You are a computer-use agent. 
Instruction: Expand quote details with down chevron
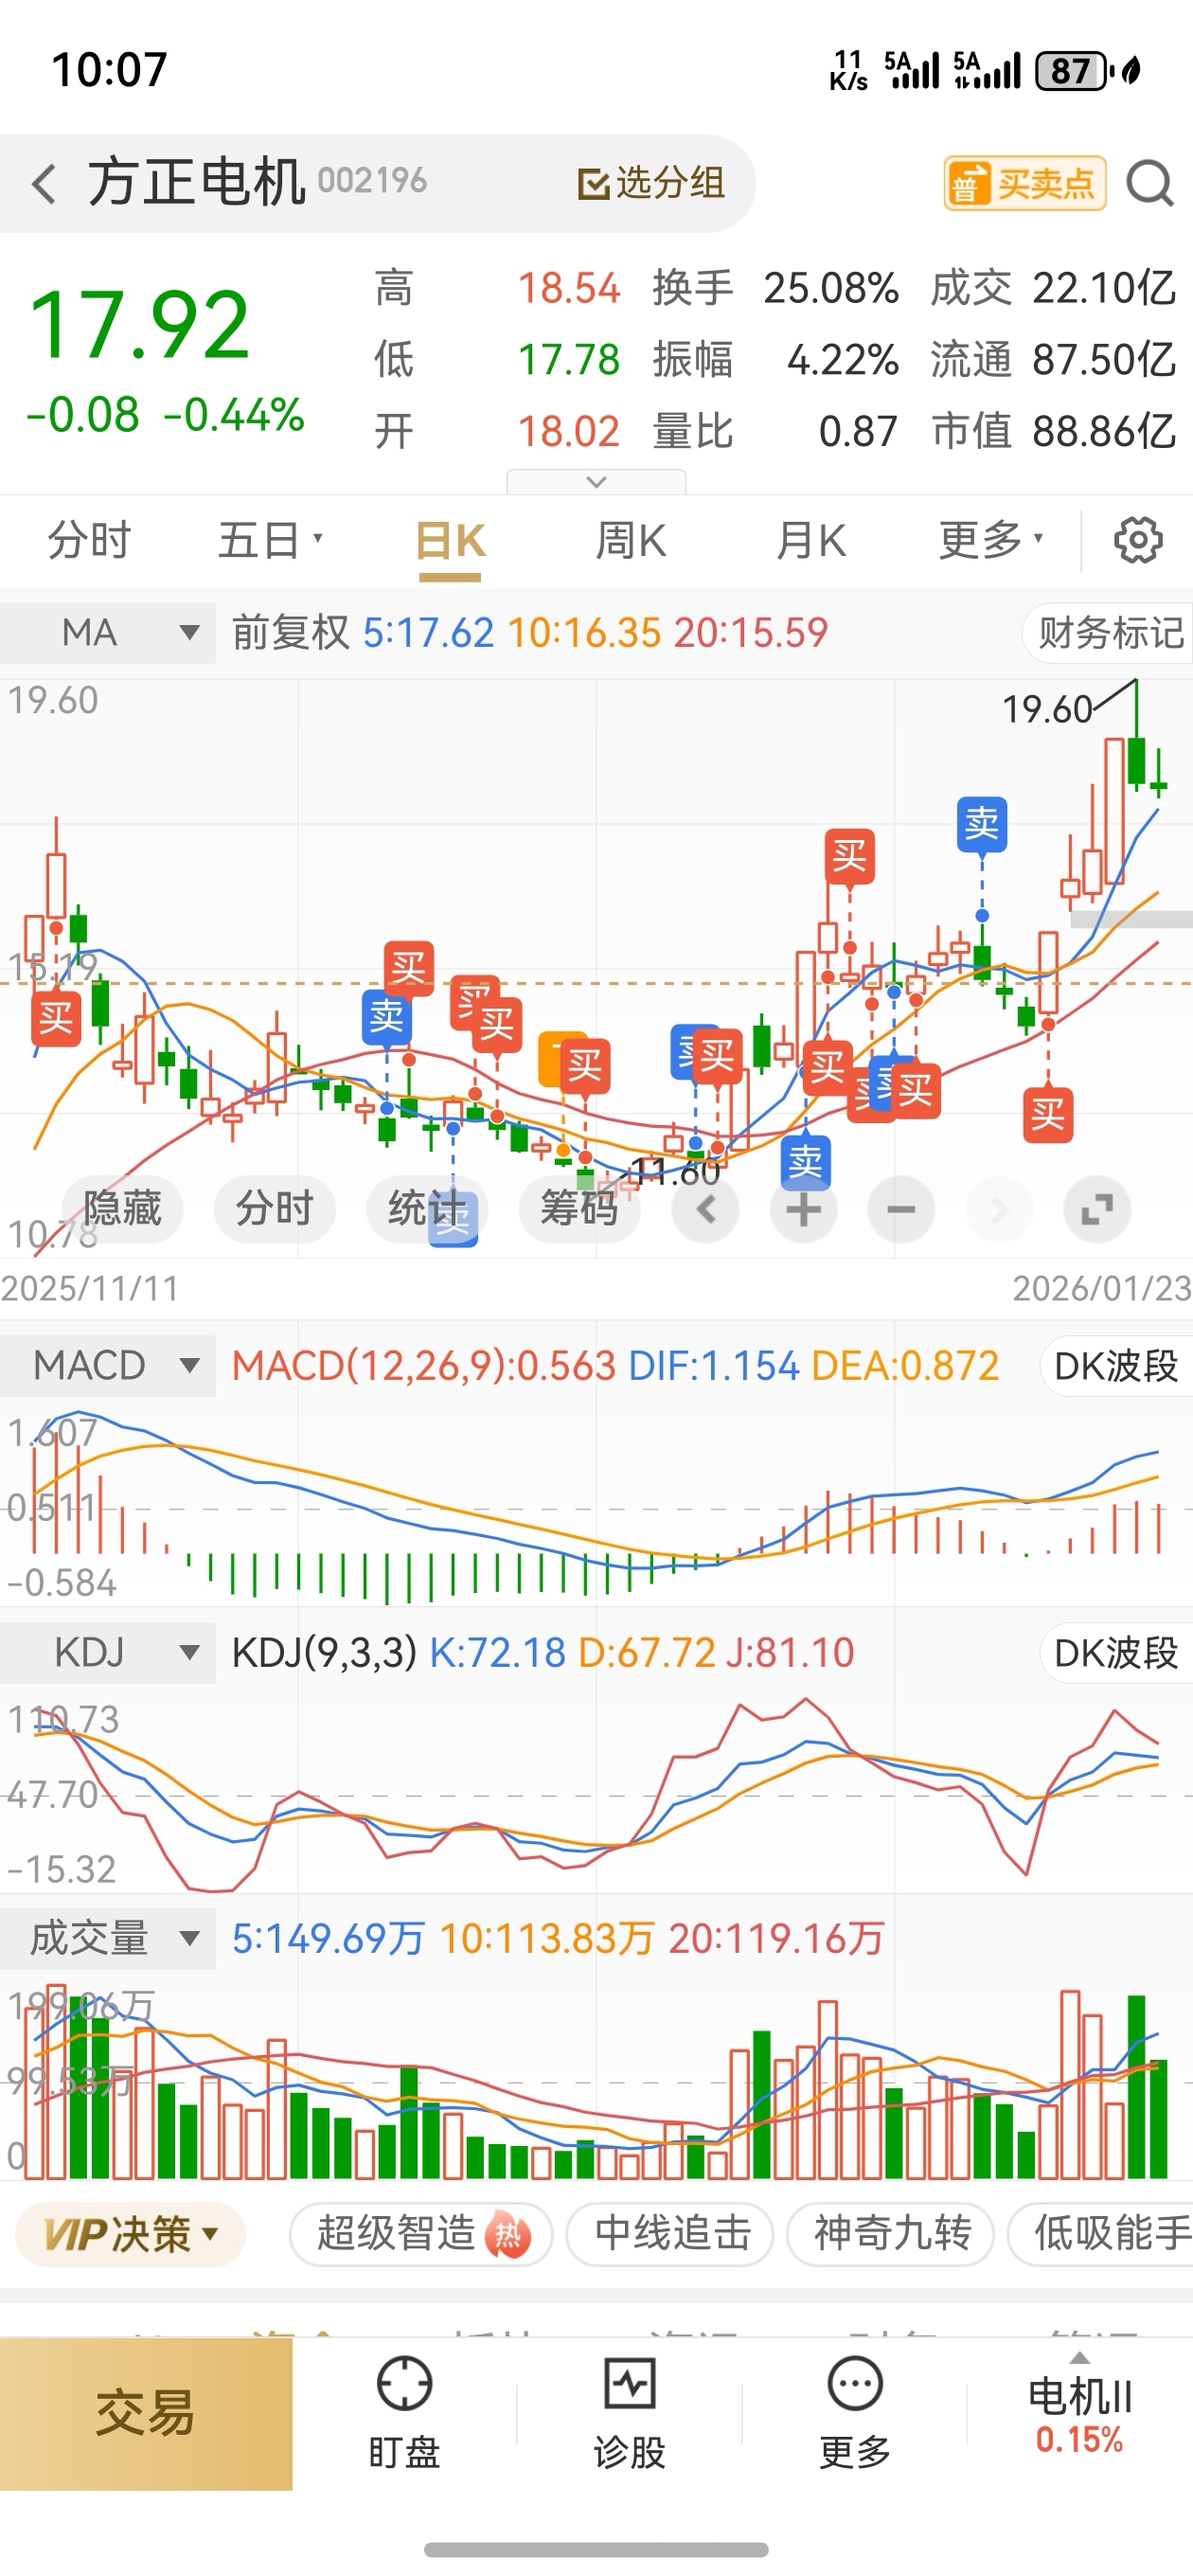pos(596,482)
